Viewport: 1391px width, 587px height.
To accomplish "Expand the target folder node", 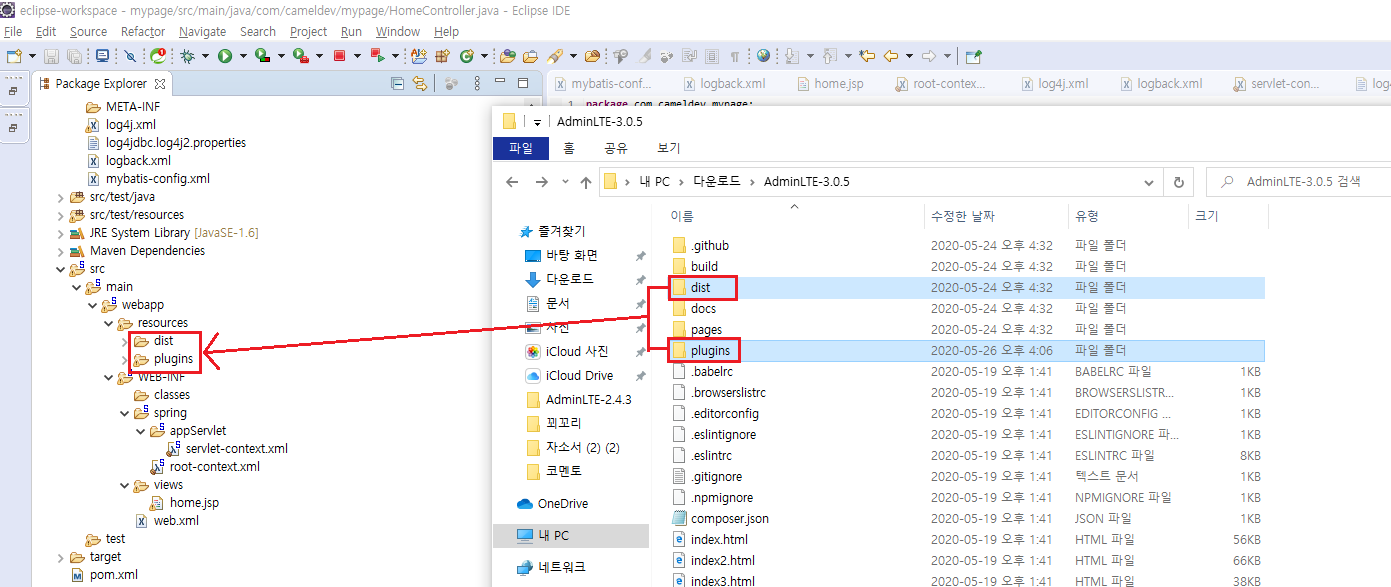I will (x=60, y=557).
